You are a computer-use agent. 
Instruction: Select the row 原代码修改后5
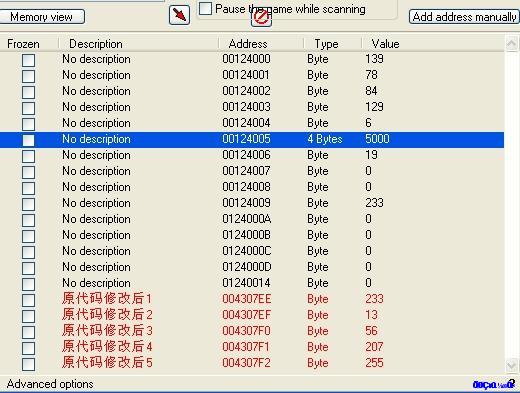[252, 363]
